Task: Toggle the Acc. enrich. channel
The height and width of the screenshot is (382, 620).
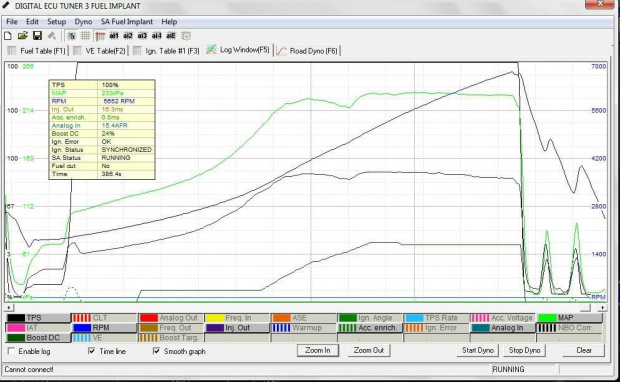Action: point(370,328)
